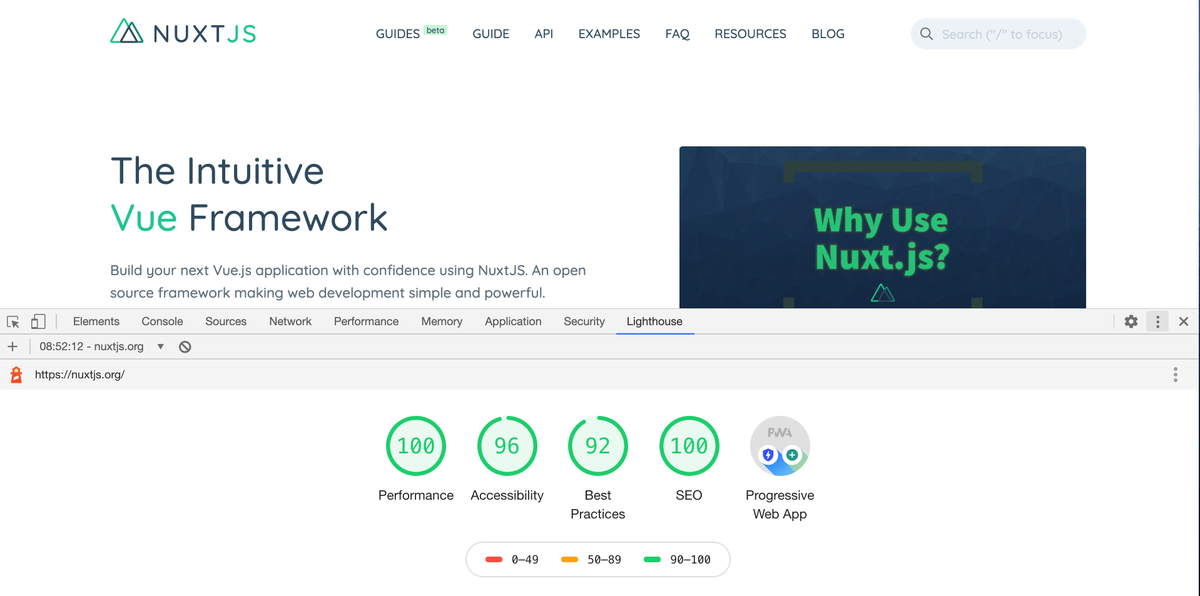Open the EXAMPLES nav link
This screenshot has height=596, width=1200.
(609, 34)
